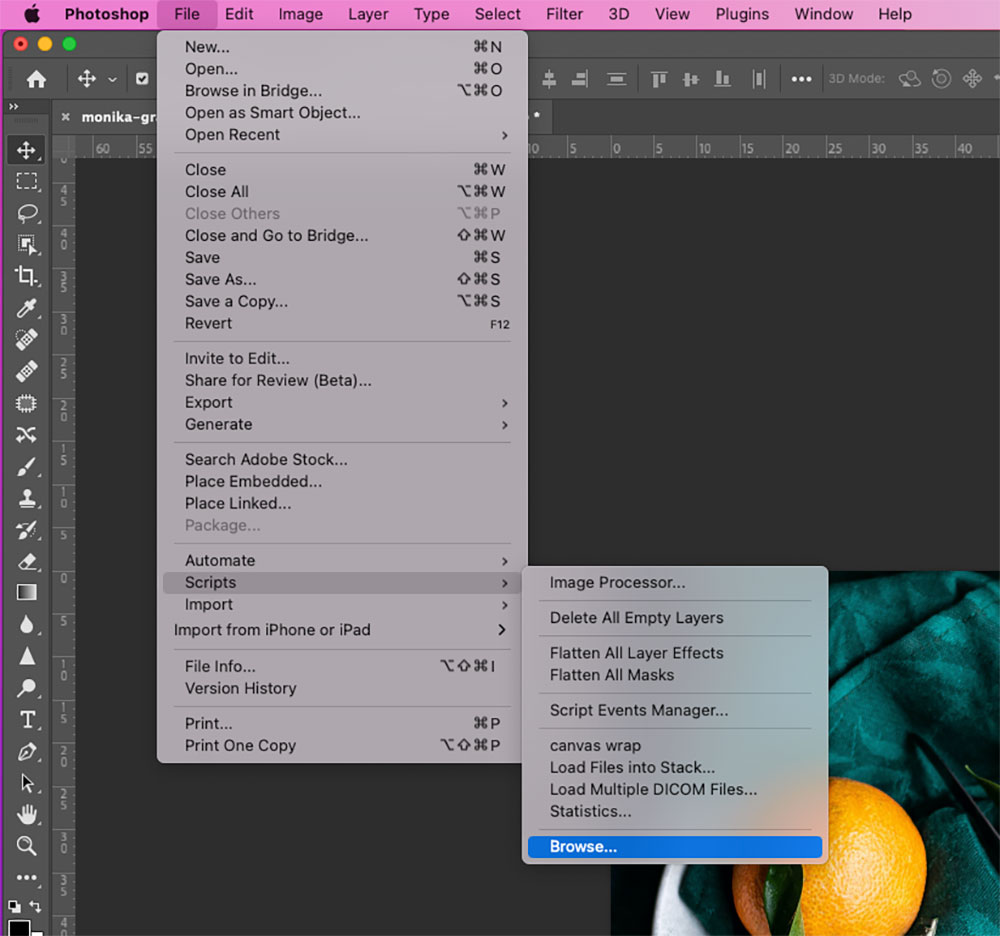The image size is (1000, 936).
Task: Select the Pen tool
Action: tap(26, 752)
